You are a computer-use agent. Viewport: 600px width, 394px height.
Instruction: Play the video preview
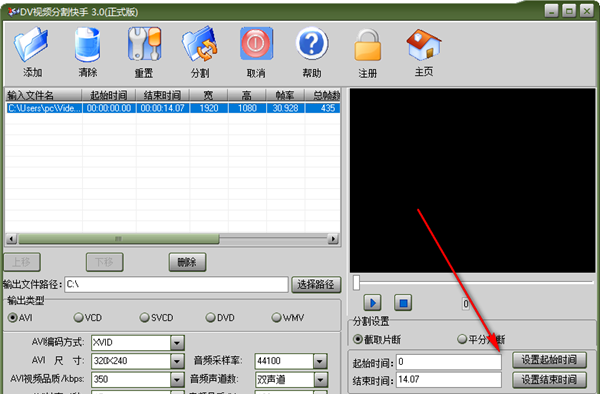pyautogui.click(x=372, y=303)
